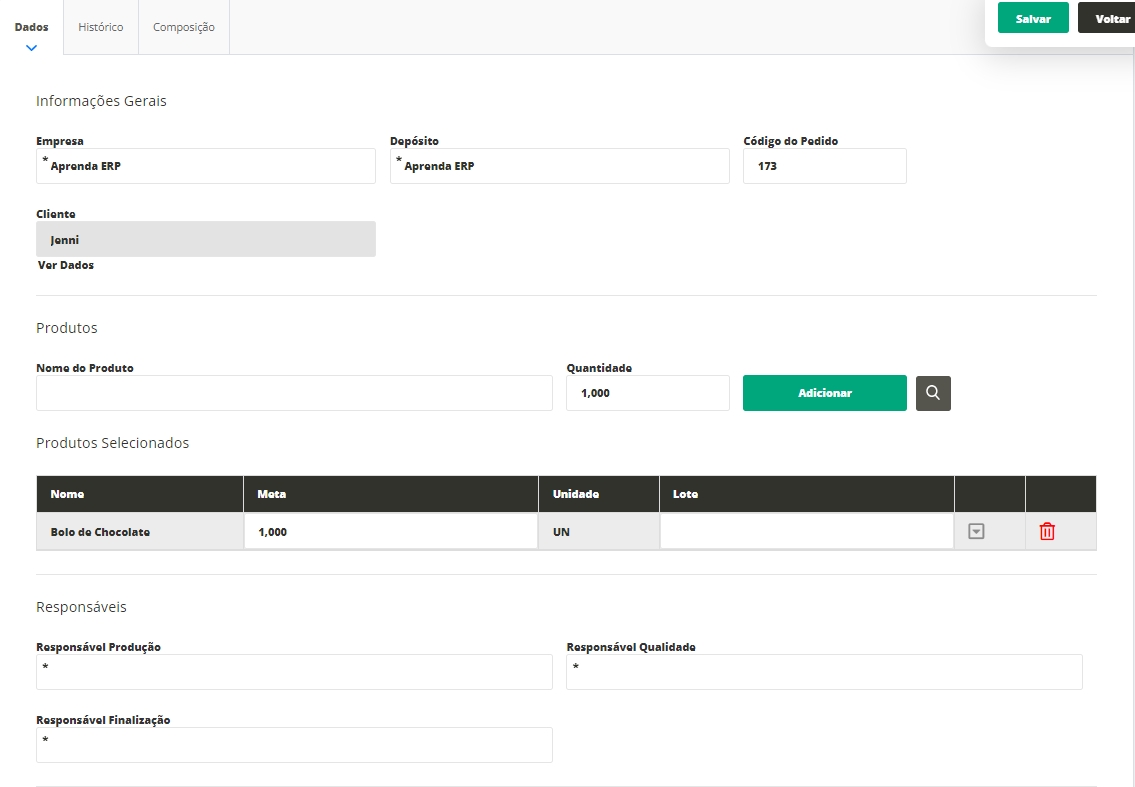Focus the Responsável Produção field

(x=294, y=672)
